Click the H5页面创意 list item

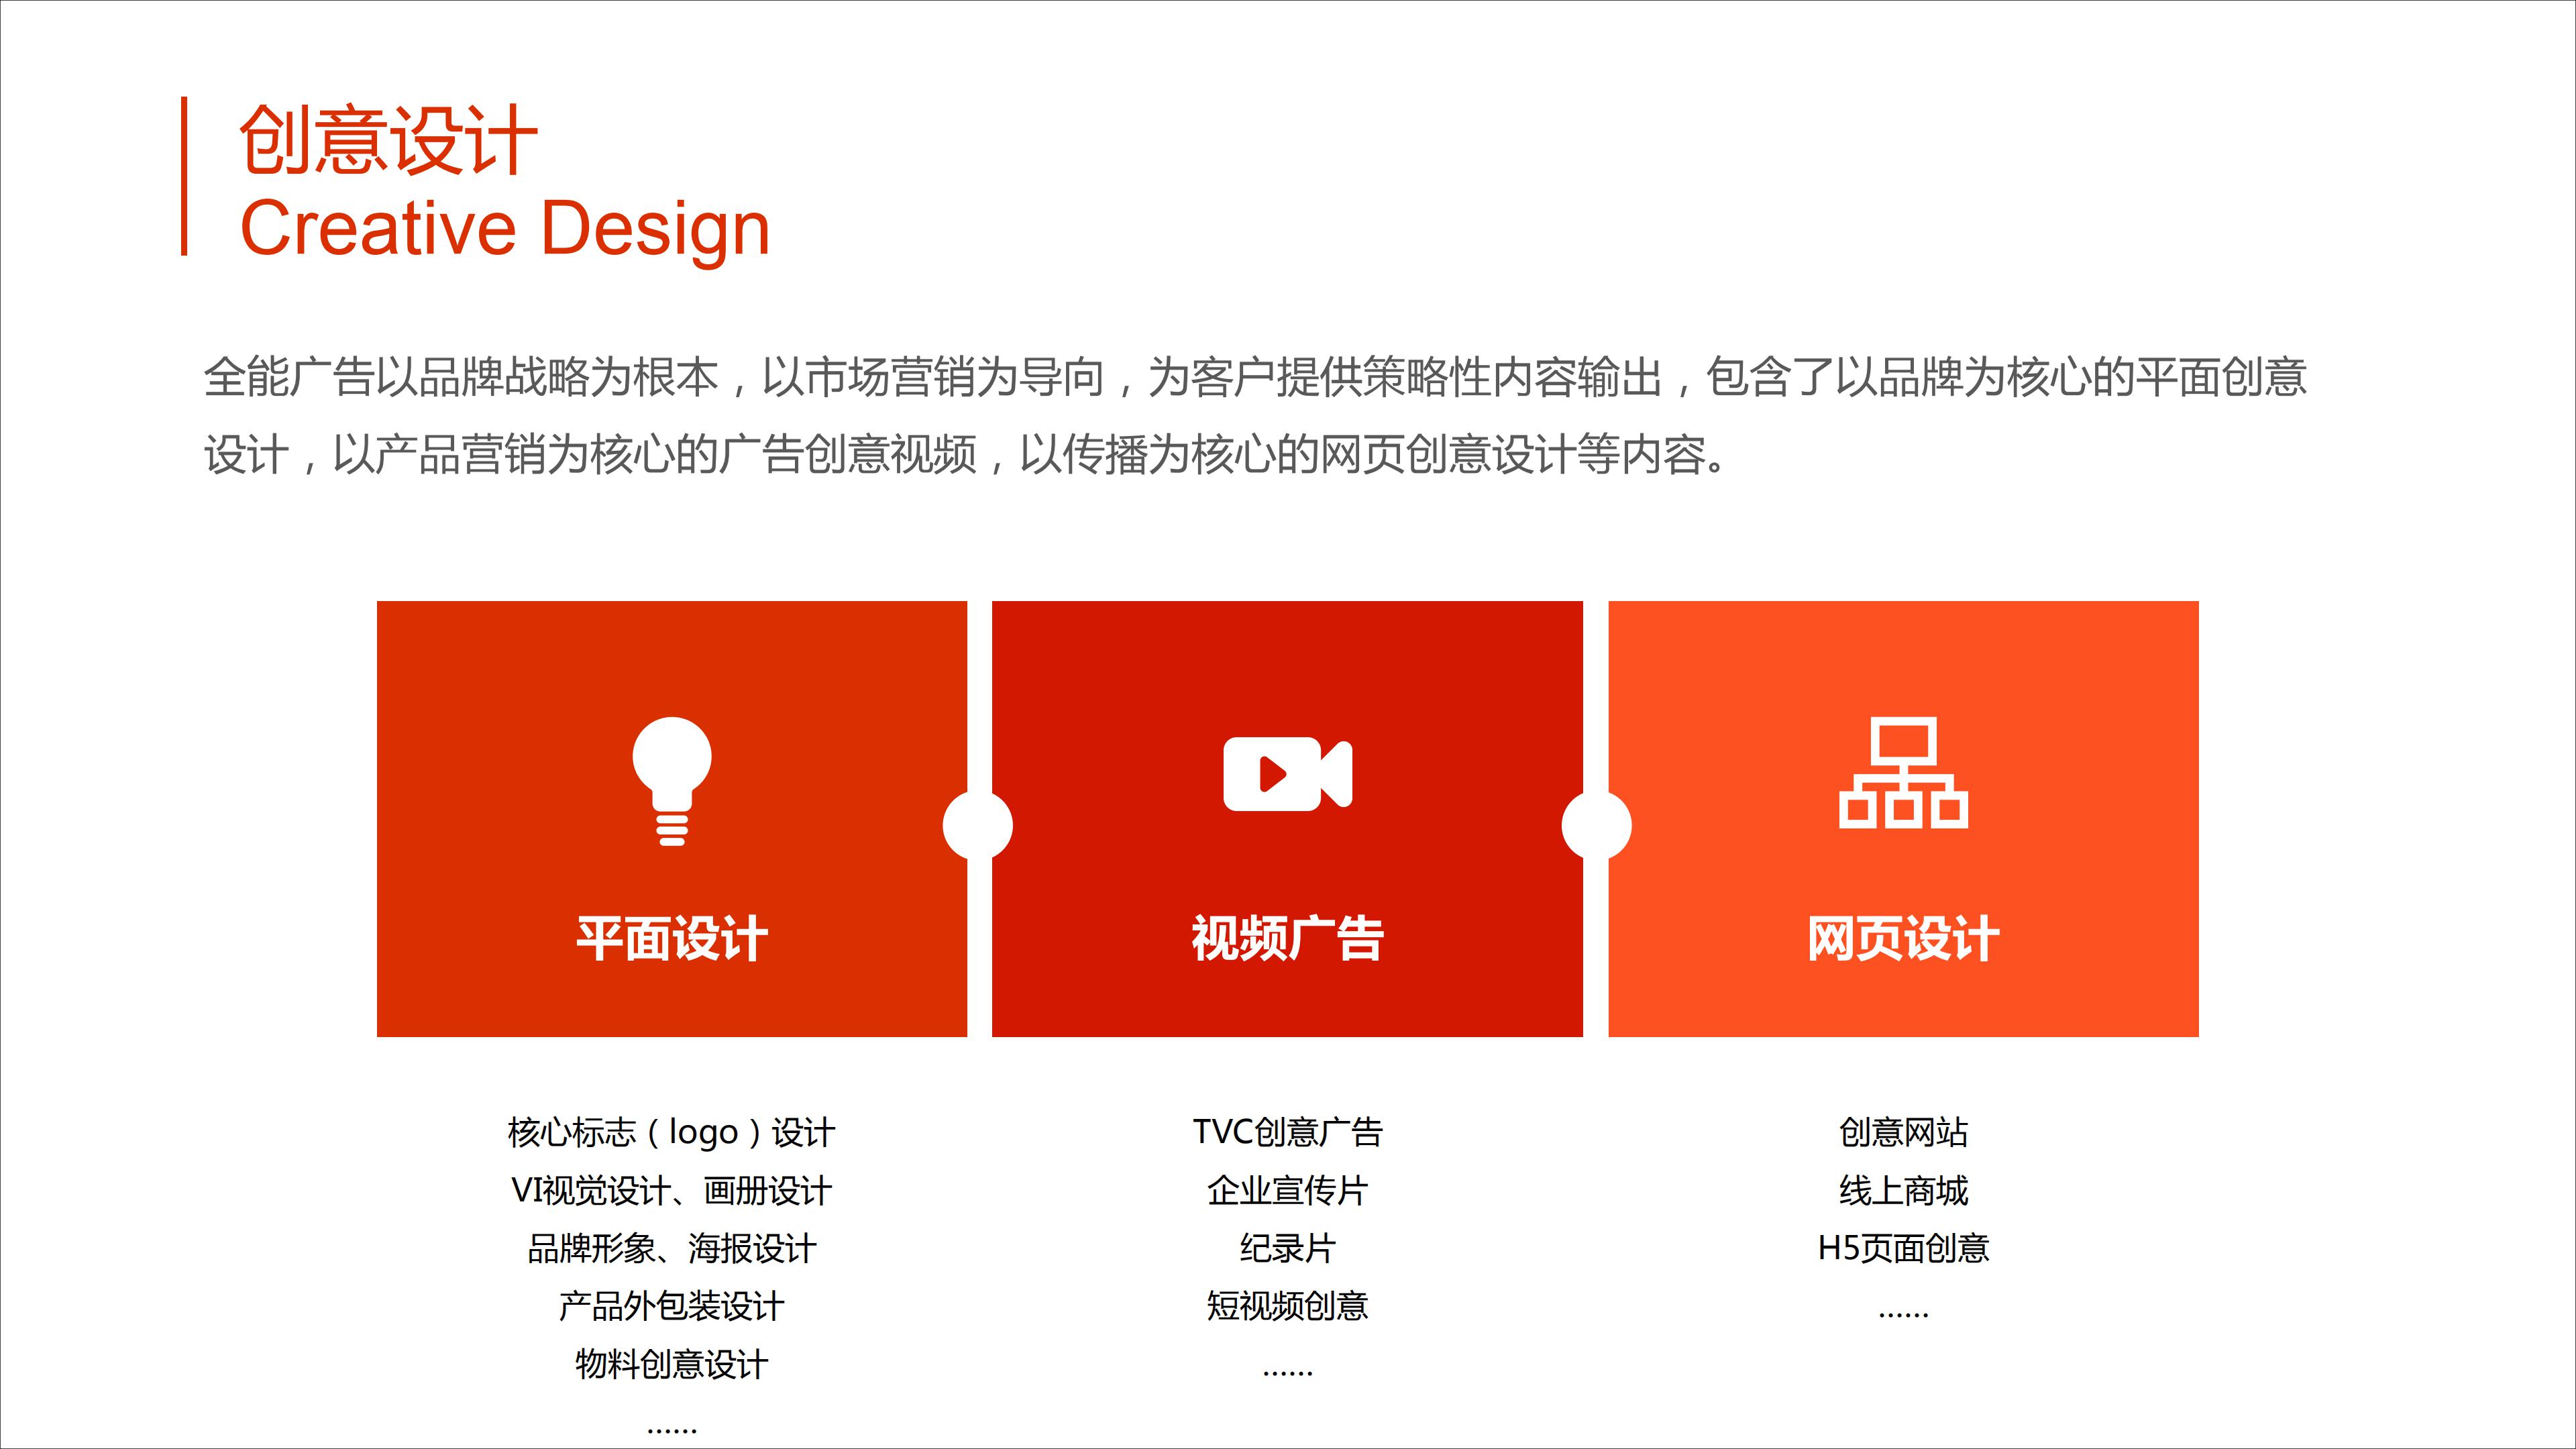1903,1248
